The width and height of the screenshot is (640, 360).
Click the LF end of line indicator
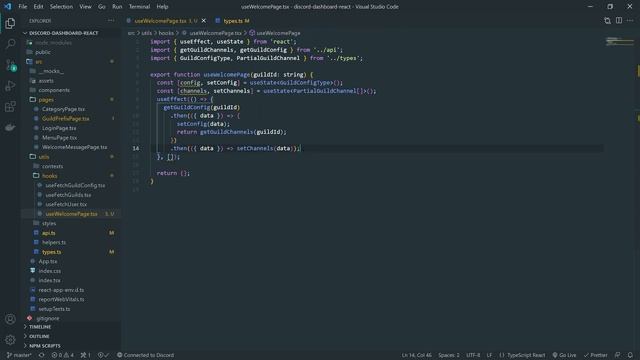coord(489,355)
